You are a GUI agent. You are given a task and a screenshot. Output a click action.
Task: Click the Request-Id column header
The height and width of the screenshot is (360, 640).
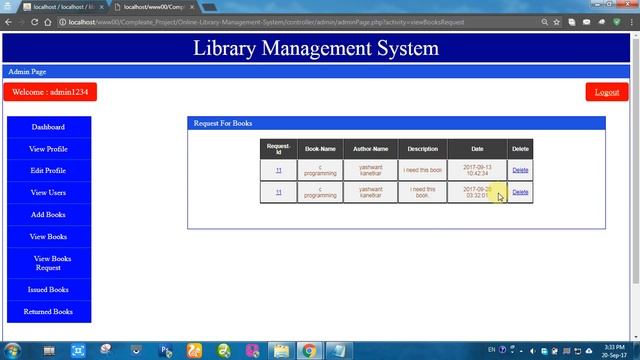pyautogui.click(x=278, y=149)
